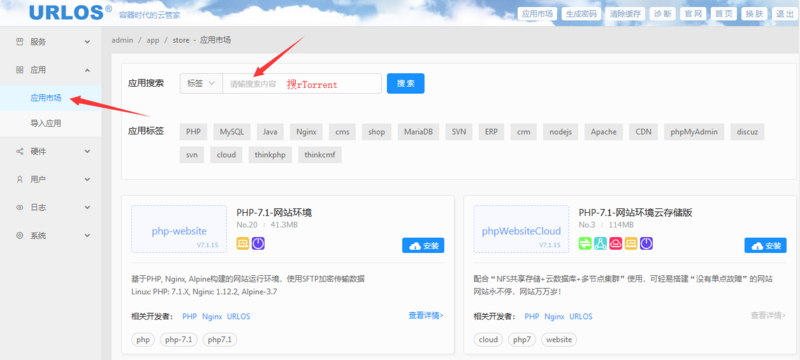The width and height of the screenshot is (800, 360).
Task: Filter by the discuz app tag
Action: pyautogui.click(x=747, y=132)
